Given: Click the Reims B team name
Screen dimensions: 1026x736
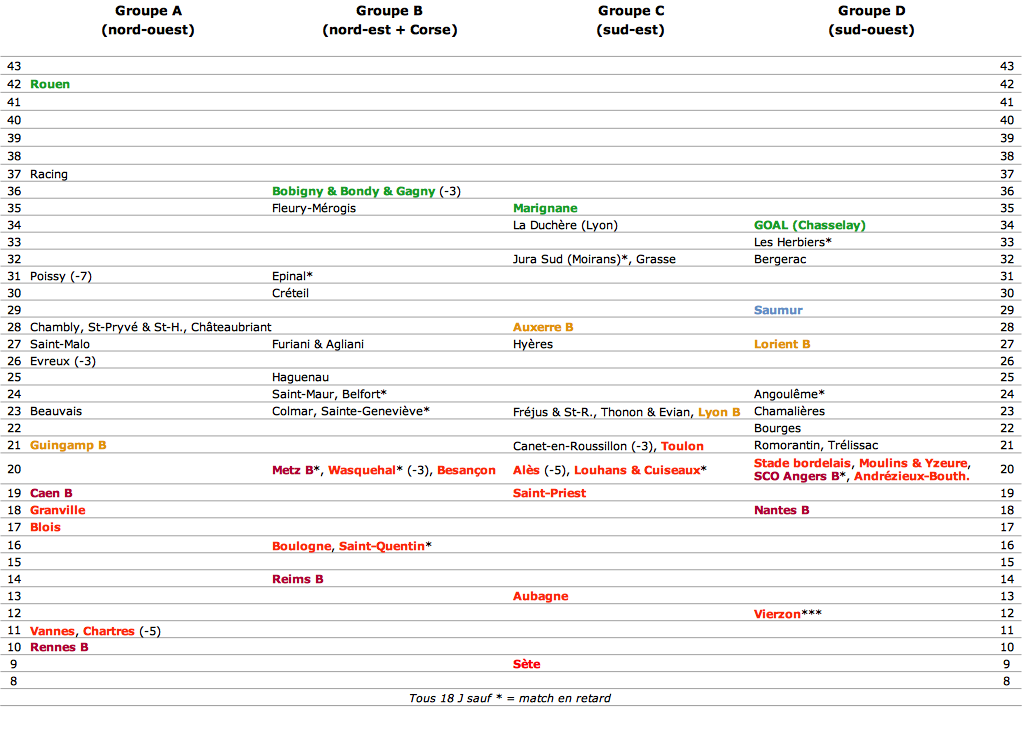Looking at the screenshot, I should point(298,579).
